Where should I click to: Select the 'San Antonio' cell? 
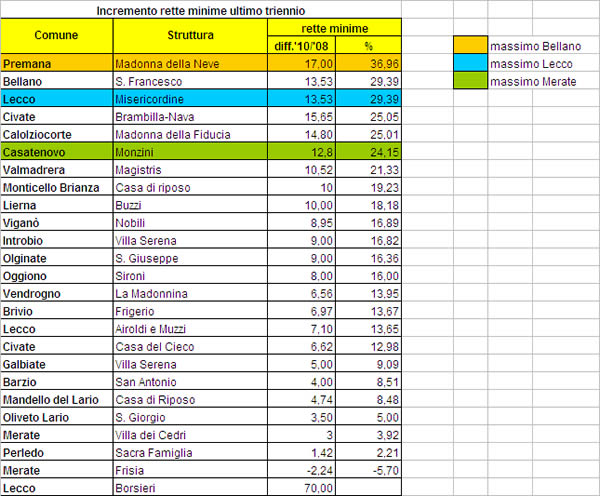(x=190, y=381)
